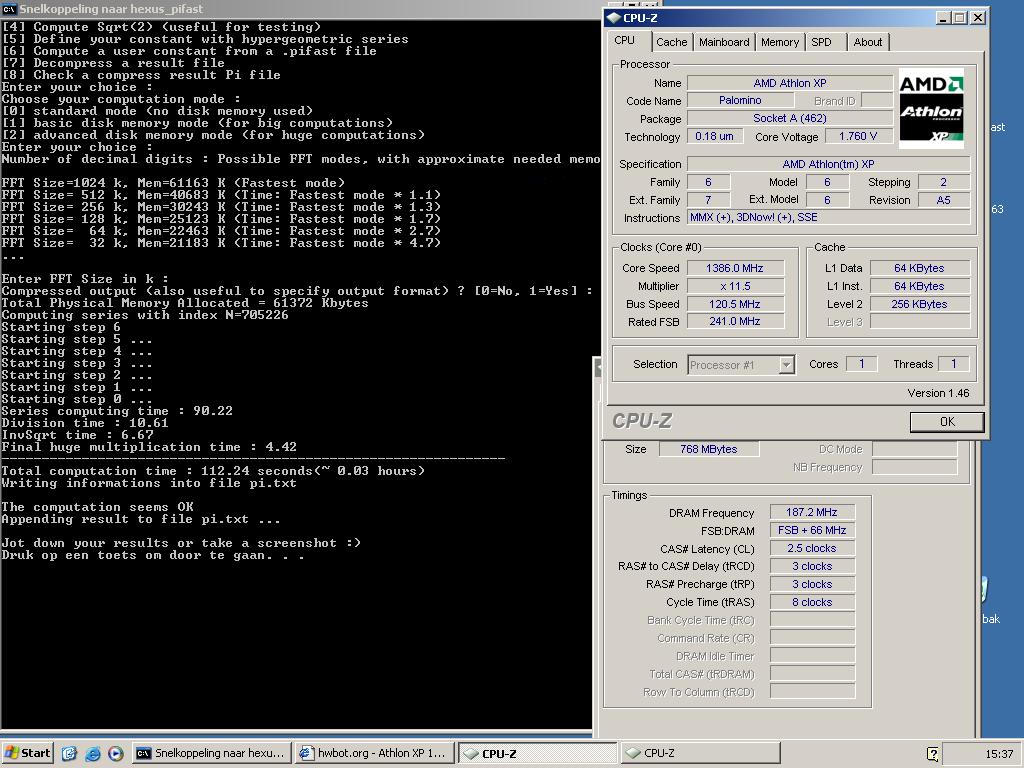Maximize the CPU-Z window

coord(960,18)
